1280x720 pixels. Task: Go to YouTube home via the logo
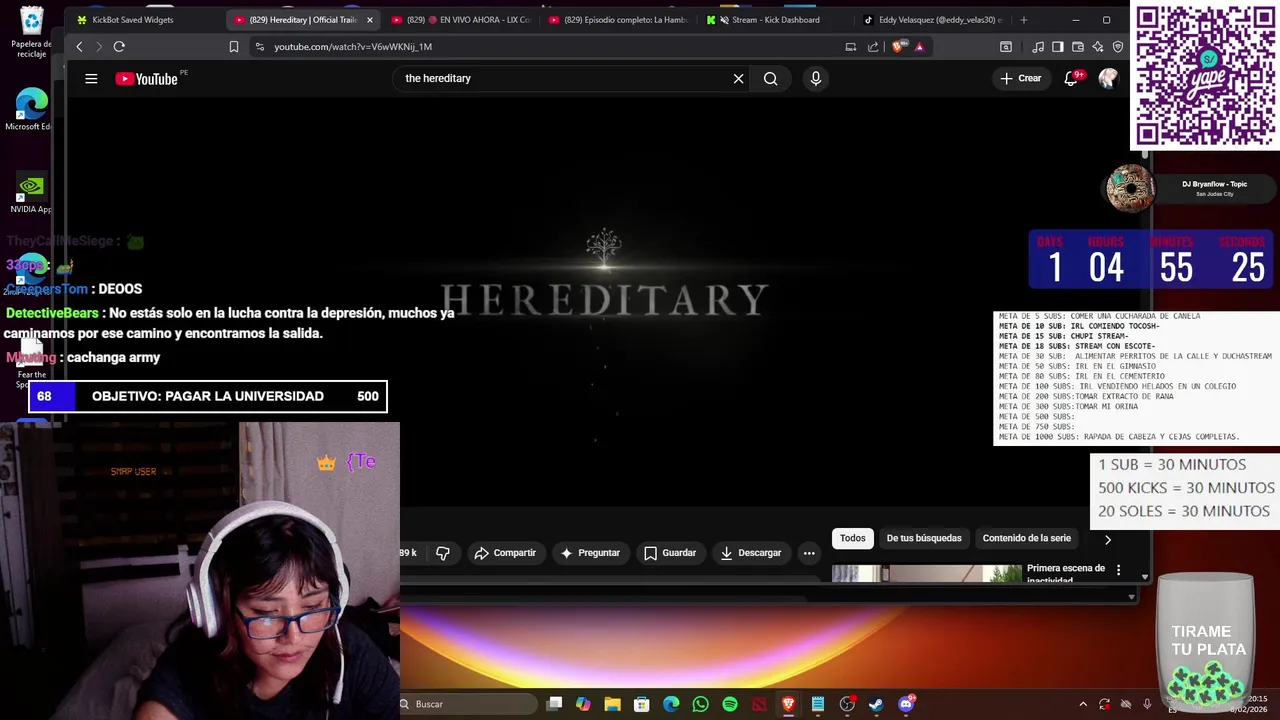coord(146,78)
